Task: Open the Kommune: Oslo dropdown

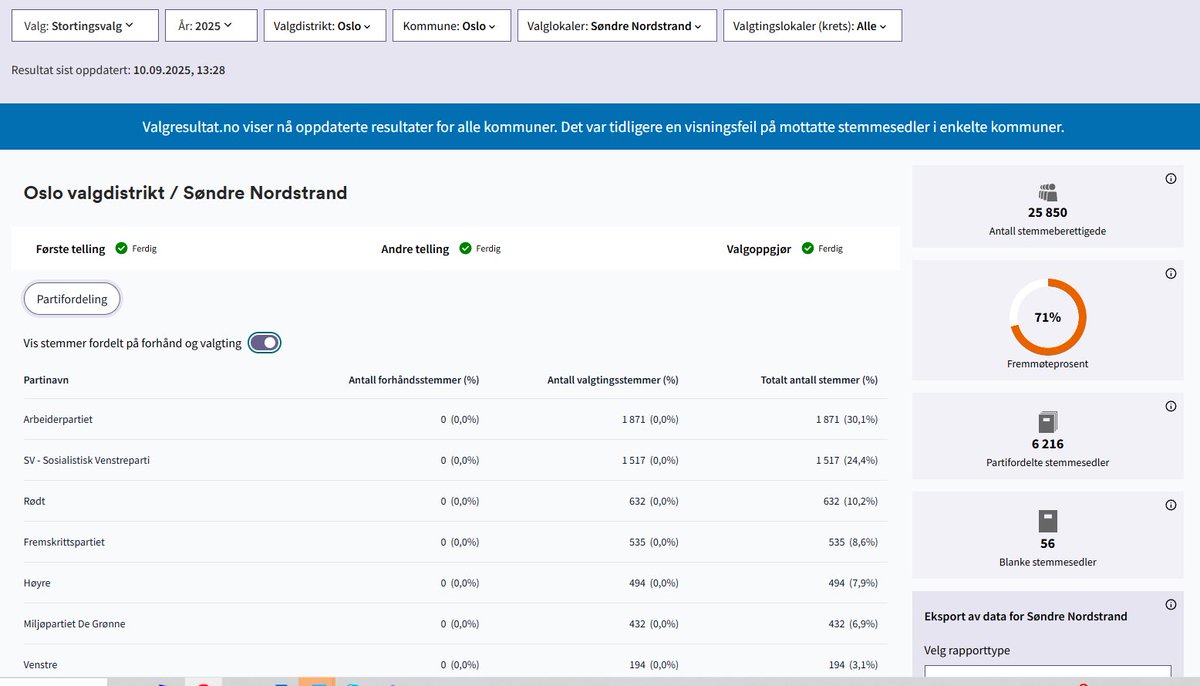Action: point(452,26)
